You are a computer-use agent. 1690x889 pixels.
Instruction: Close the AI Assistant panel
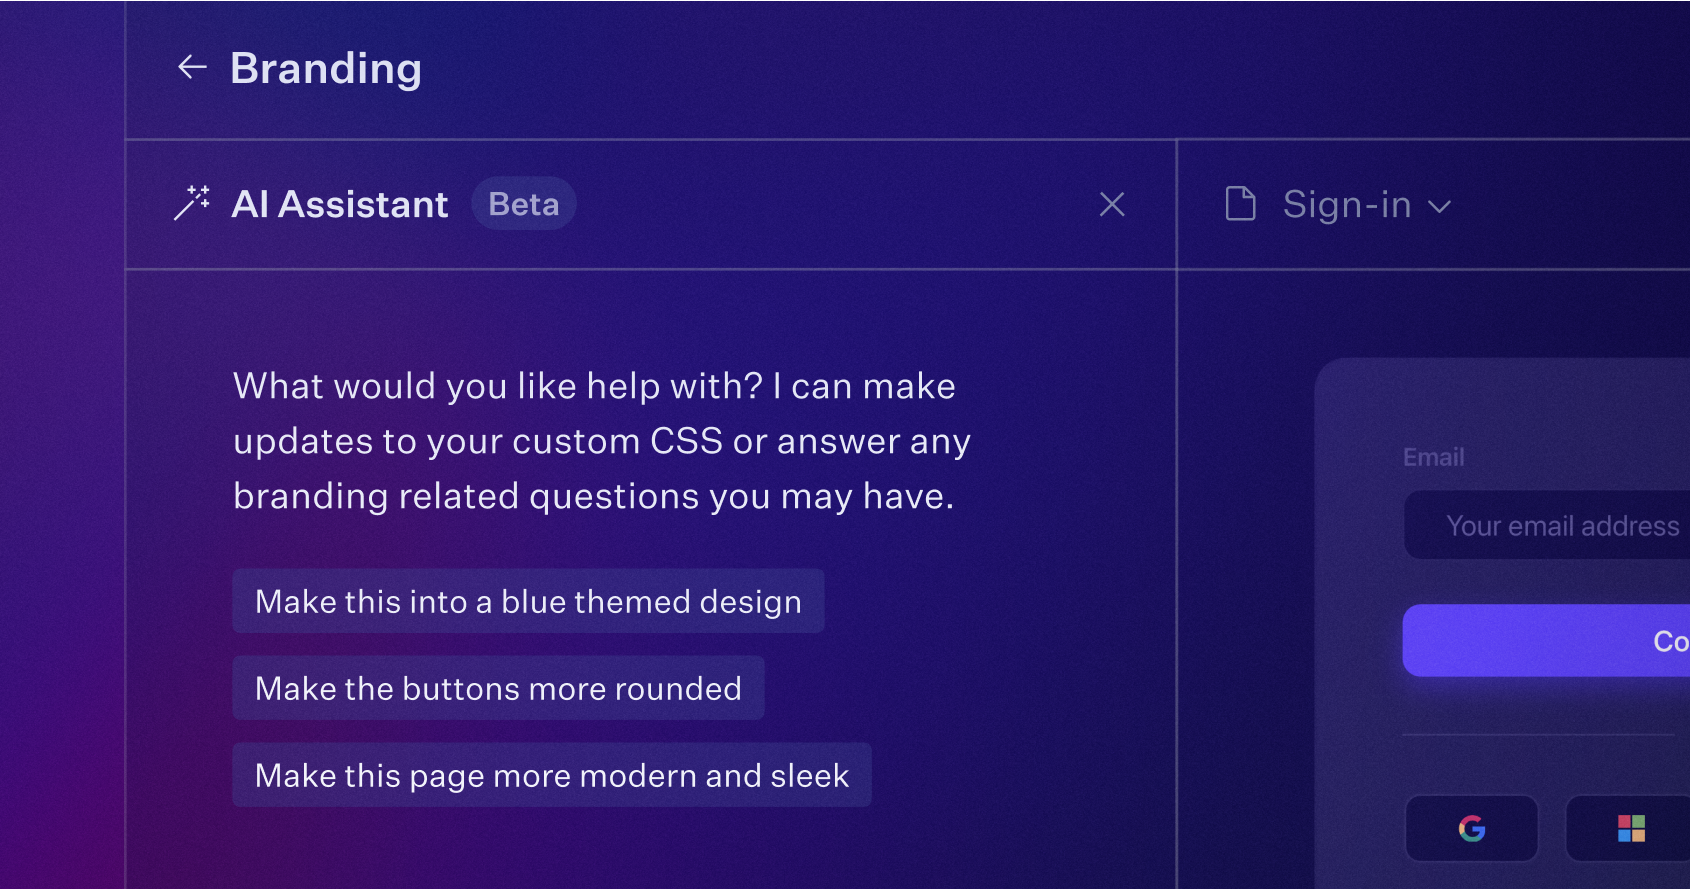[x=1112, y=204]
